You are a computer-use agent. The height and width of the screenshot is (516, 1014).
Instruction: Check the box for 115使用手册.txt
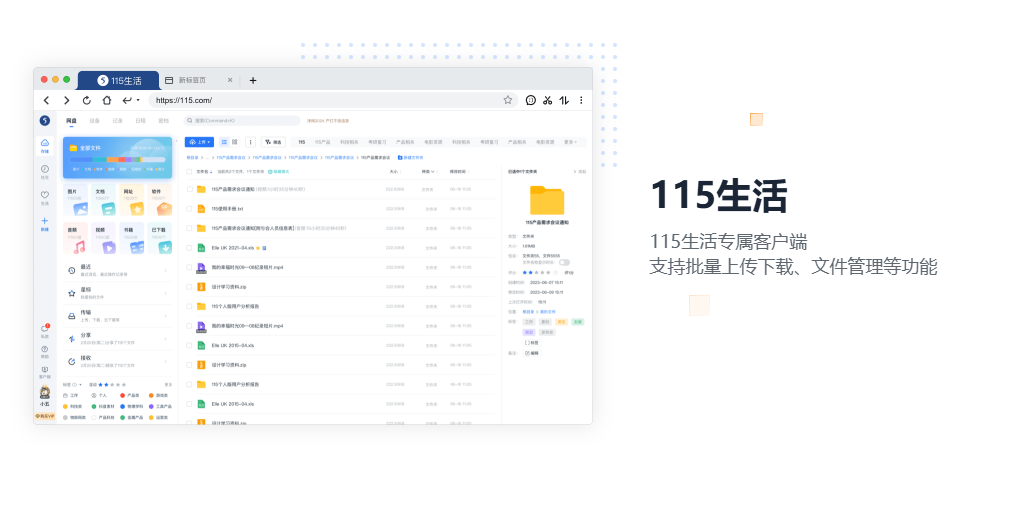tap(189, 209)
